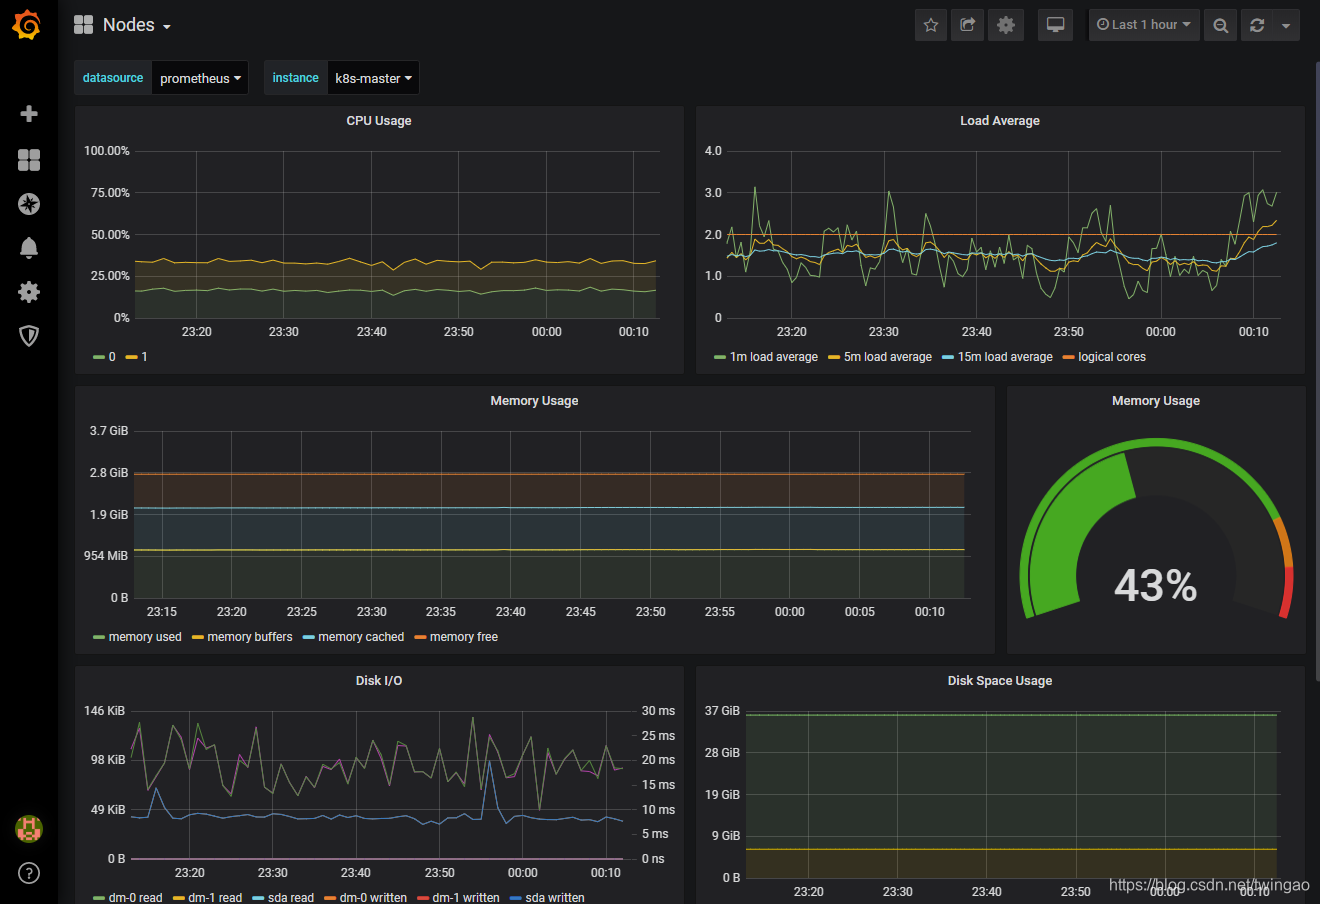Click the user avatar in sidebar
1320x904 pixels.
29,828
